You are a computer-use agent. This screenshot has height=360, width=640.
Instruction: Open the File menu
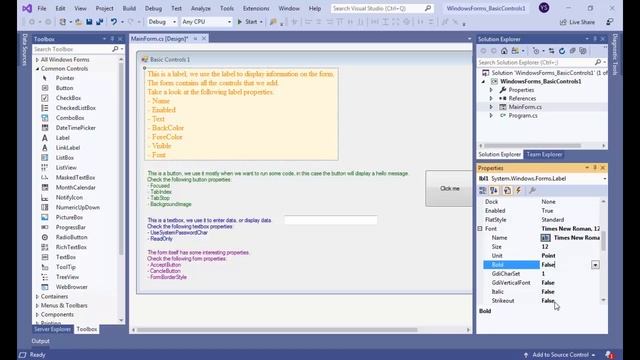[x=42, y=8]
